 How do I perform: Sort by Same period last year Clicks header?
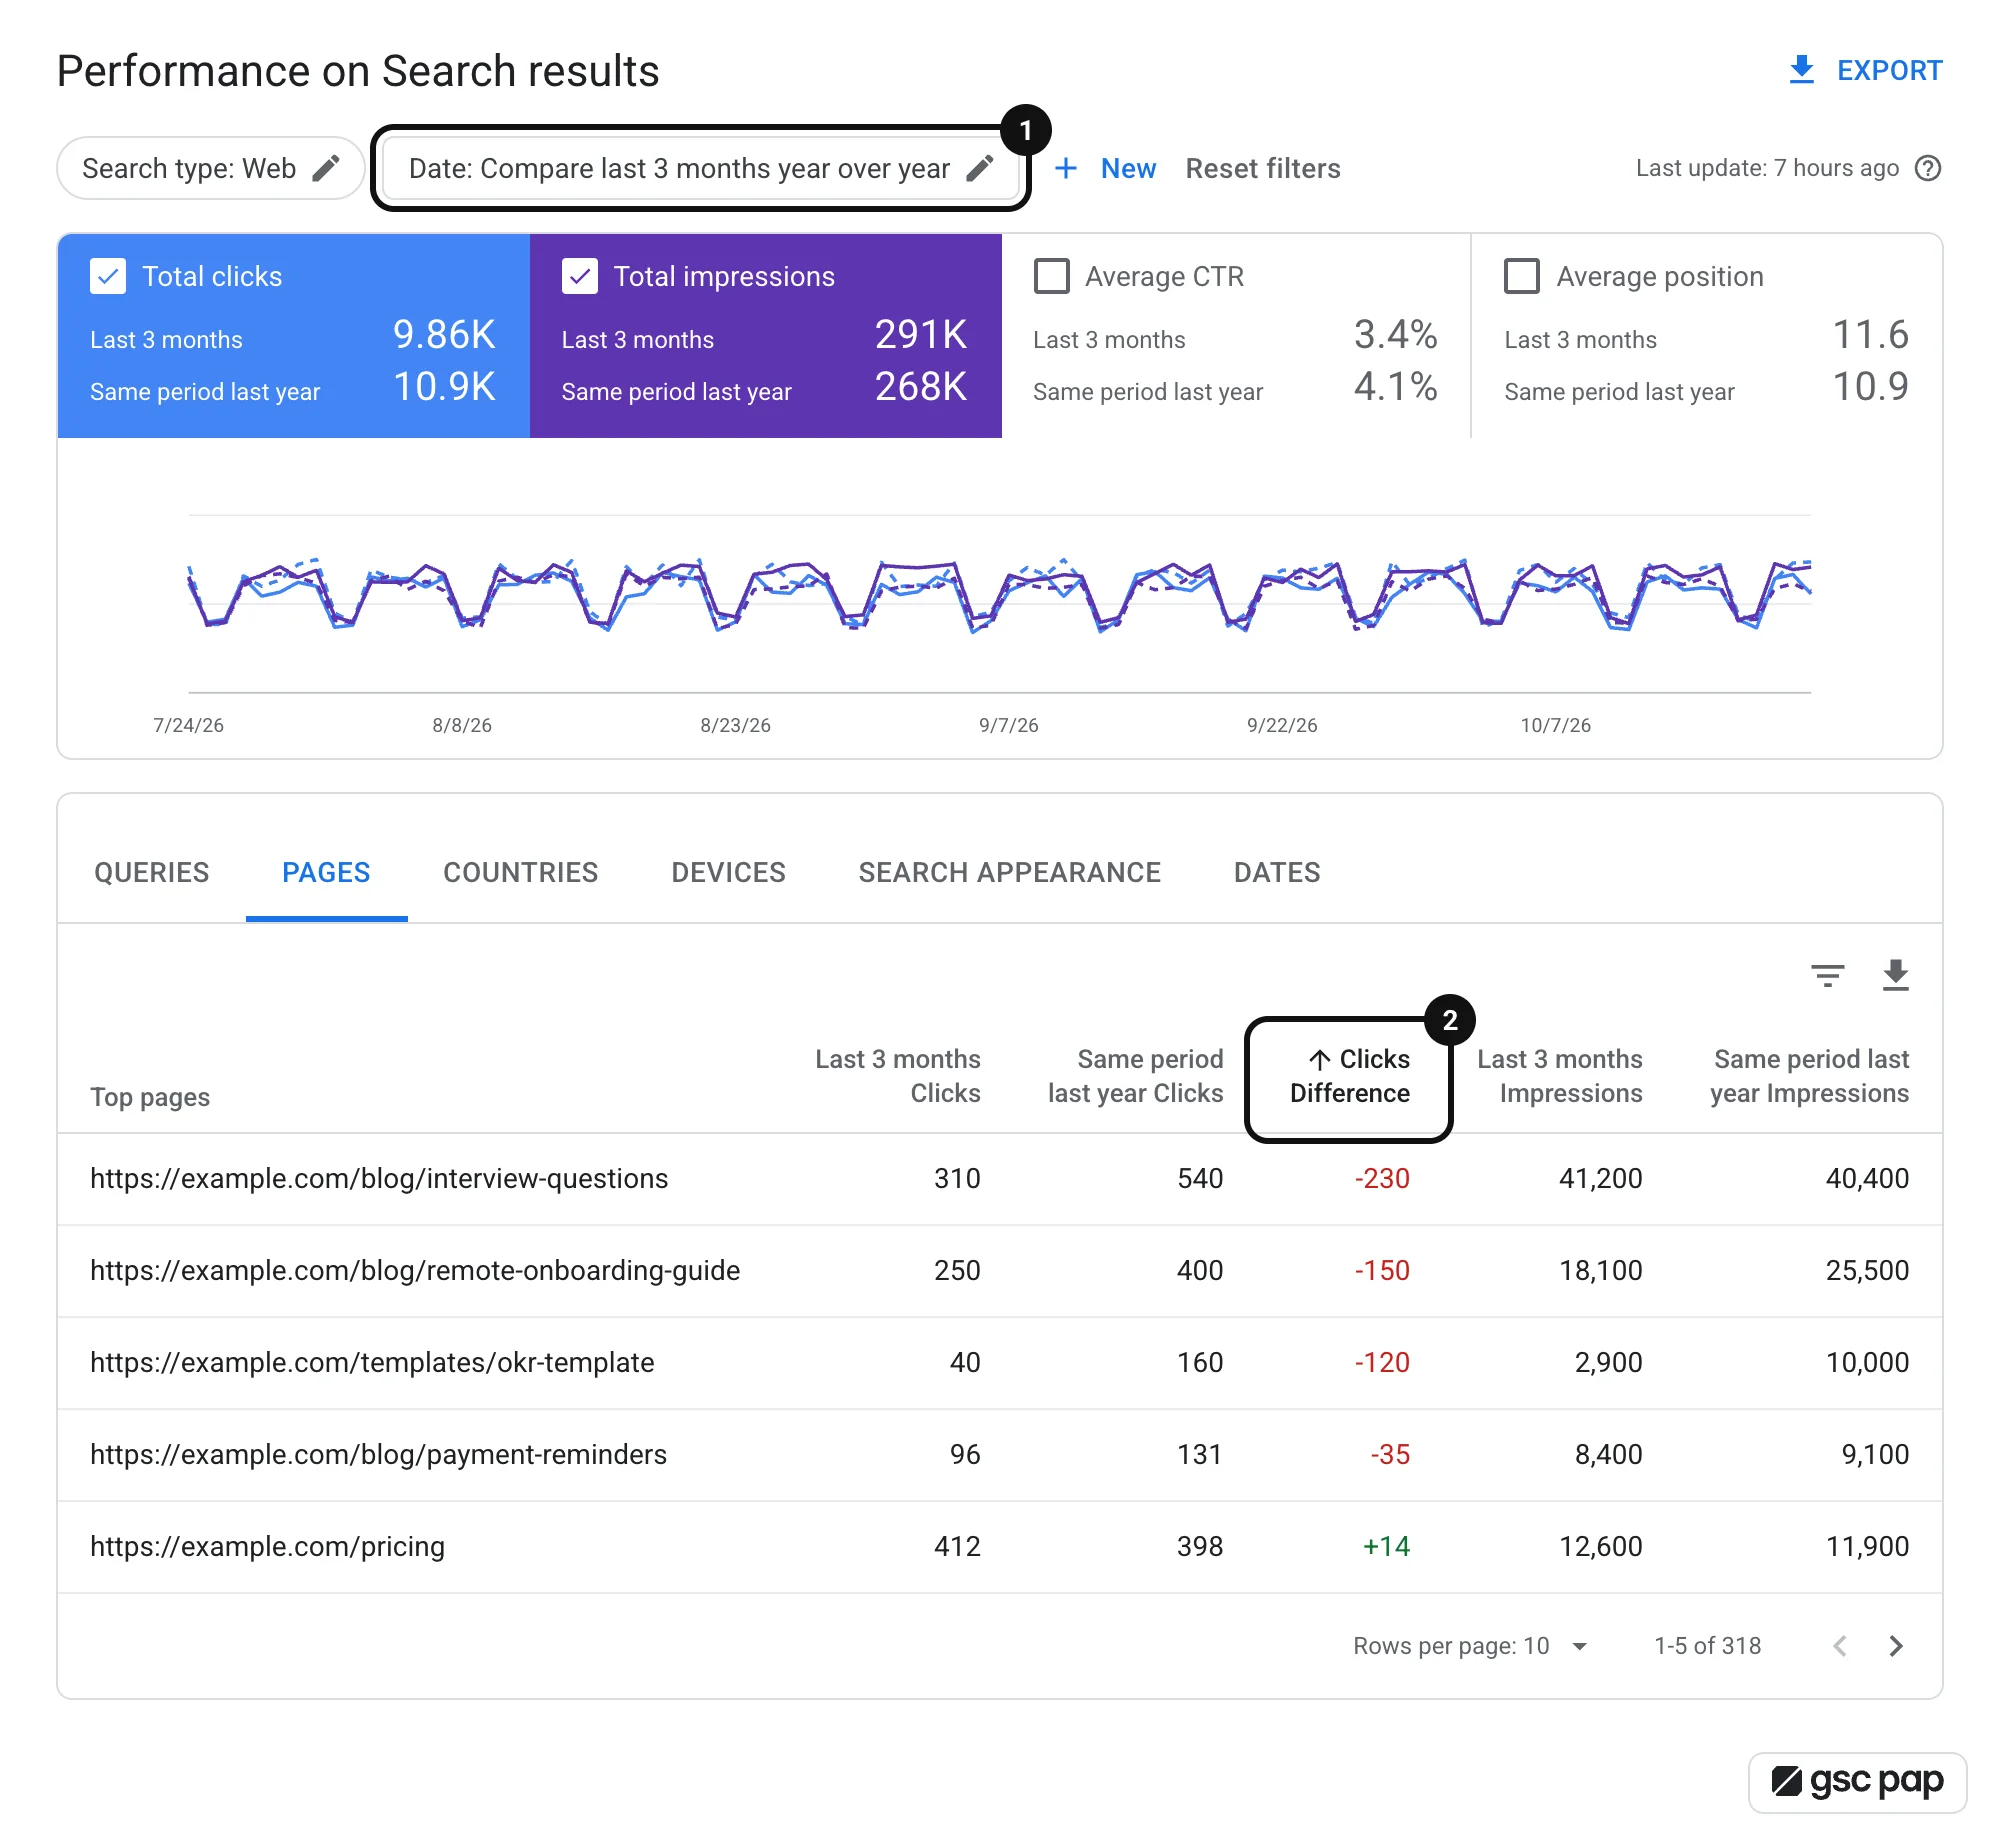[1135, 1077]
